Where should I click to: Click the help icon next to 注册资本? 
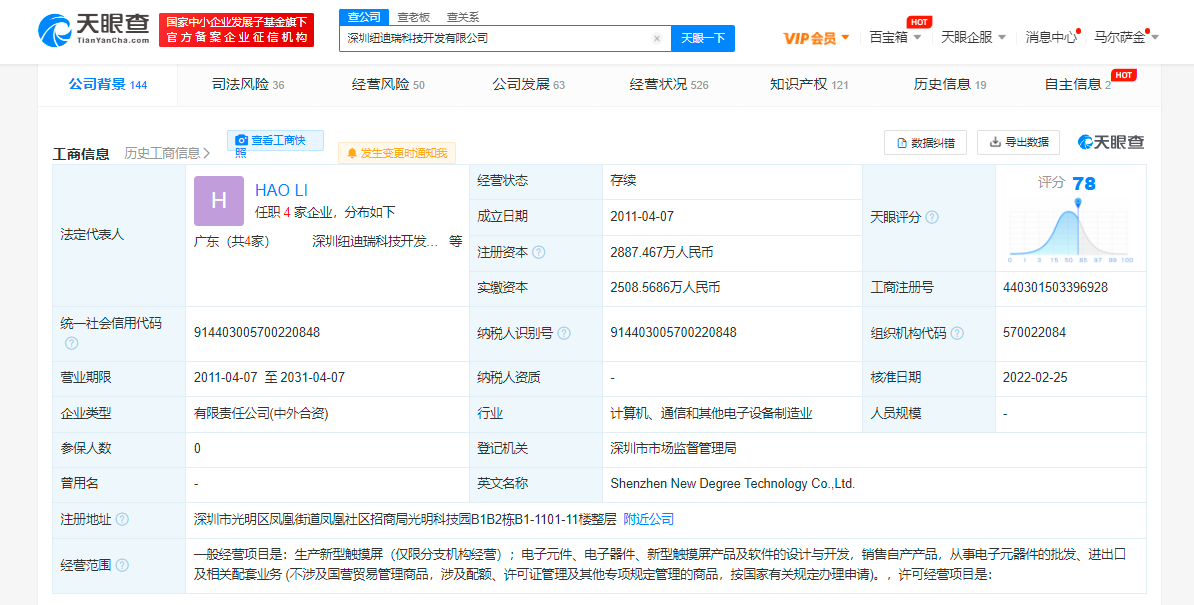pos(539,252)
